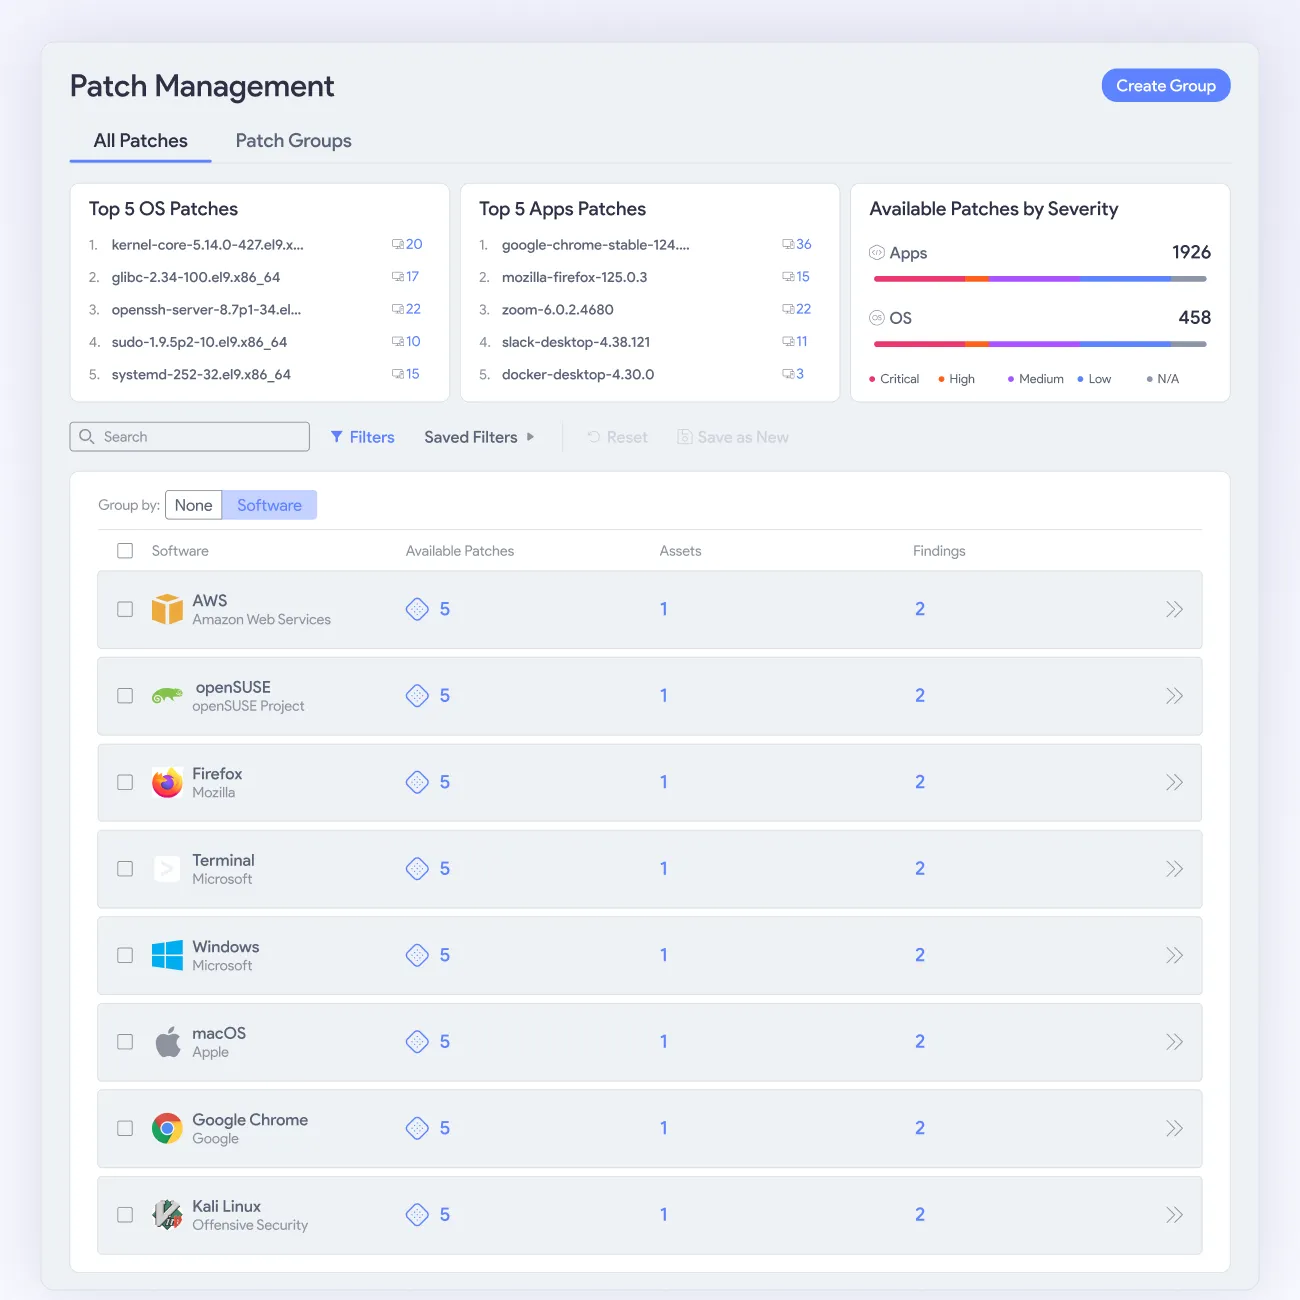Click the Software column header
The height and width of the screenshot is (1300, 1300).
[180, 551]
